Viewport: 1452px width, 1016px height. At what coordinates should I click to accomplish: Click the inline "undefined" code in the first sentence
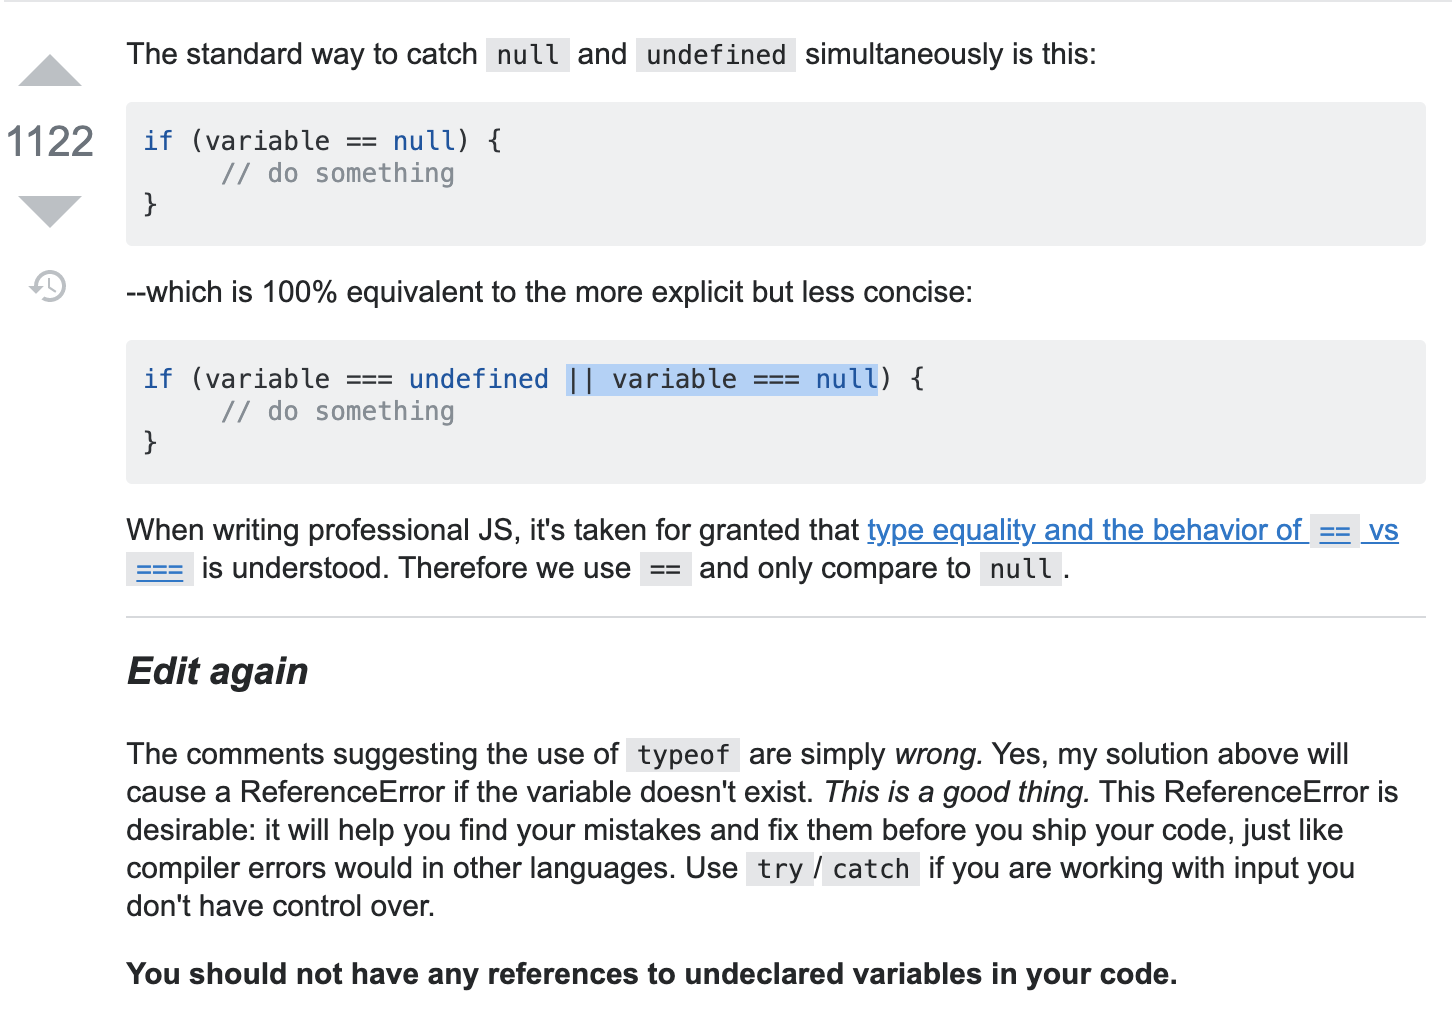tap(716, 55)
